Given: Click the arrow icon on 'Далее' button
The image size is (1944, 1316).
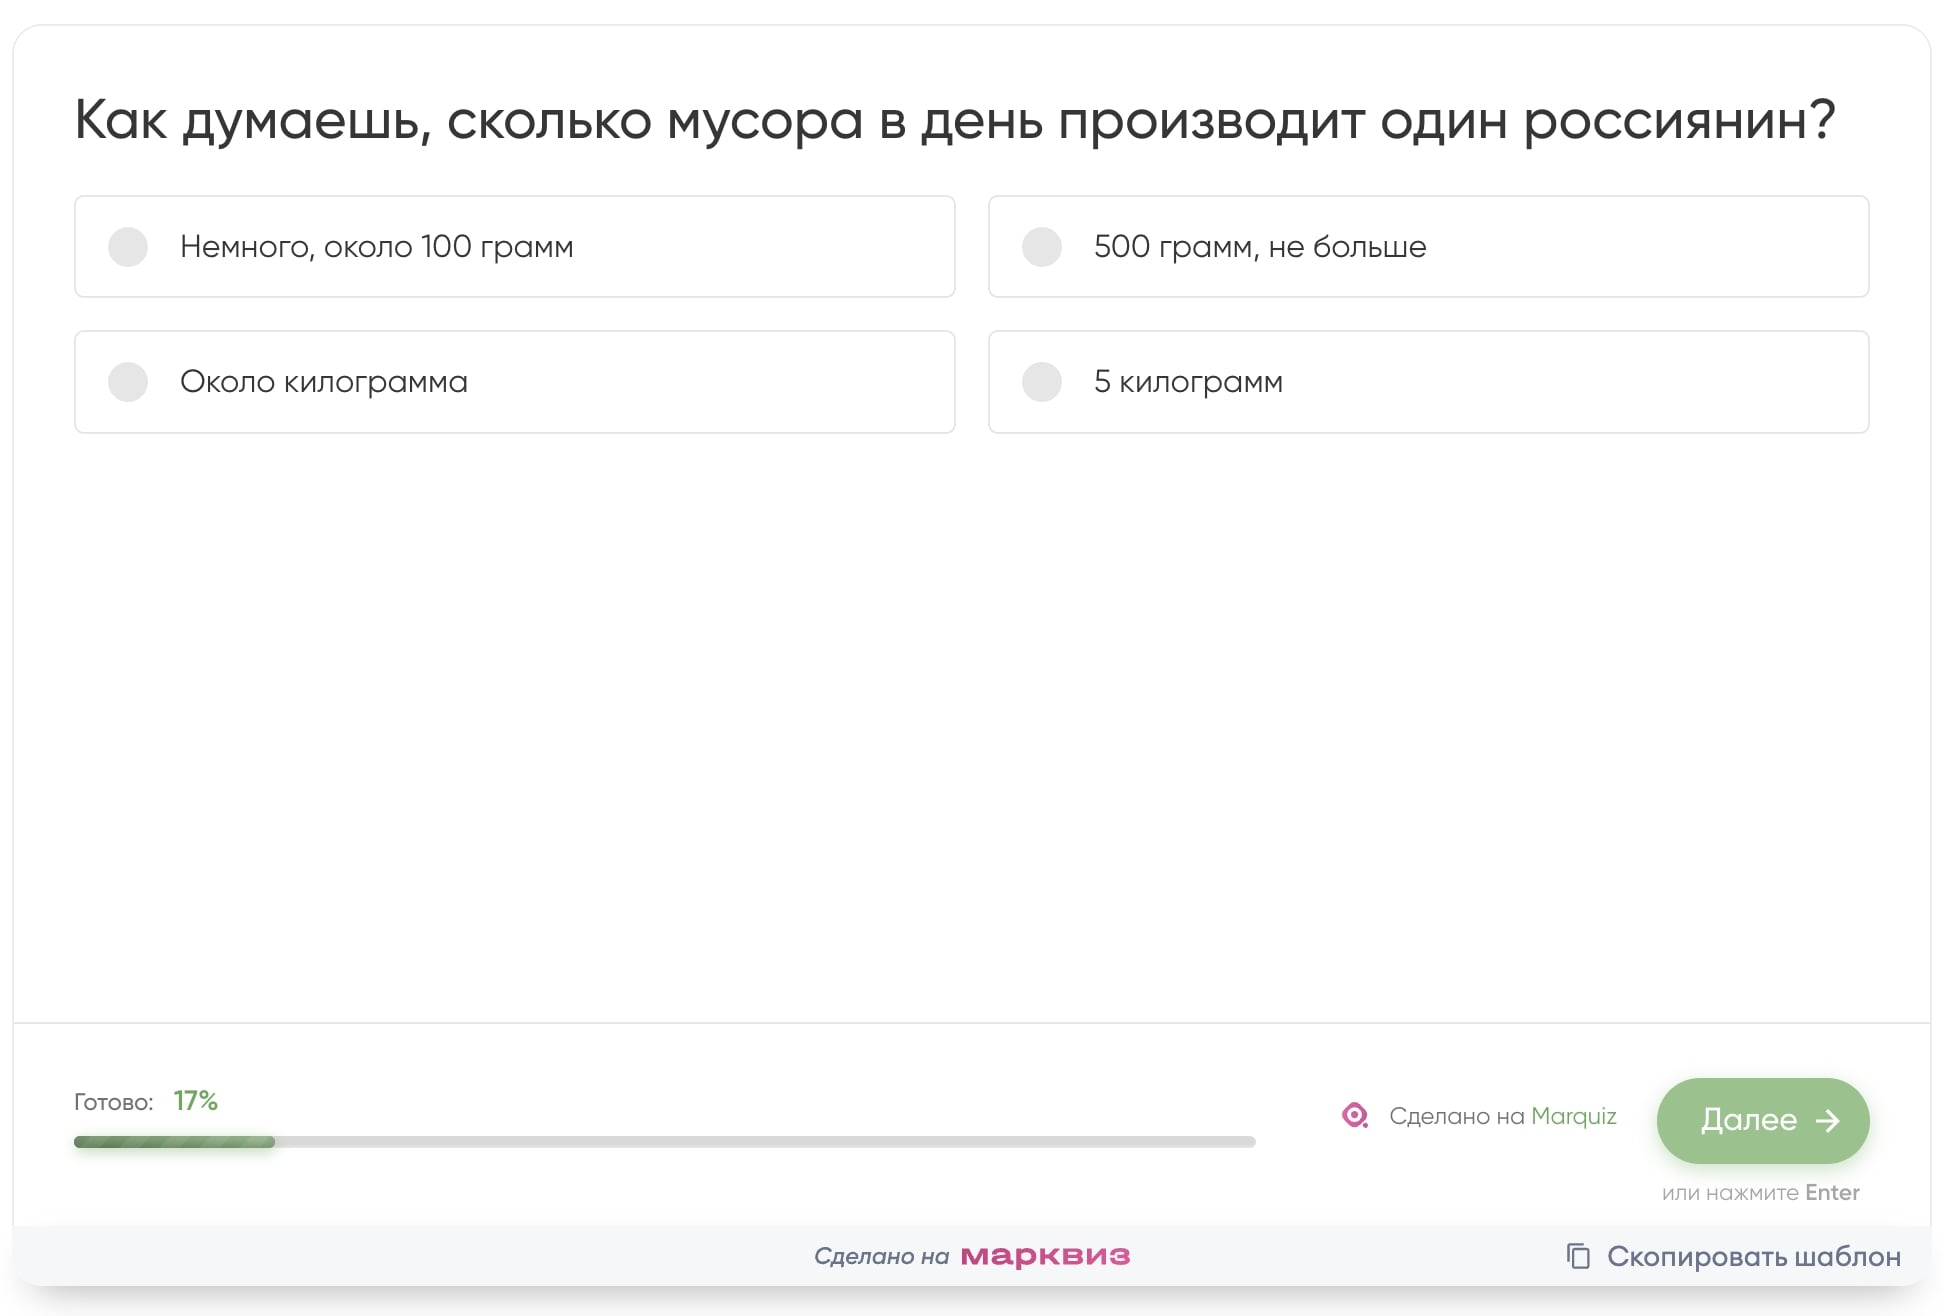Looking at the screenshot, I should click(x=1827, y=1121).
